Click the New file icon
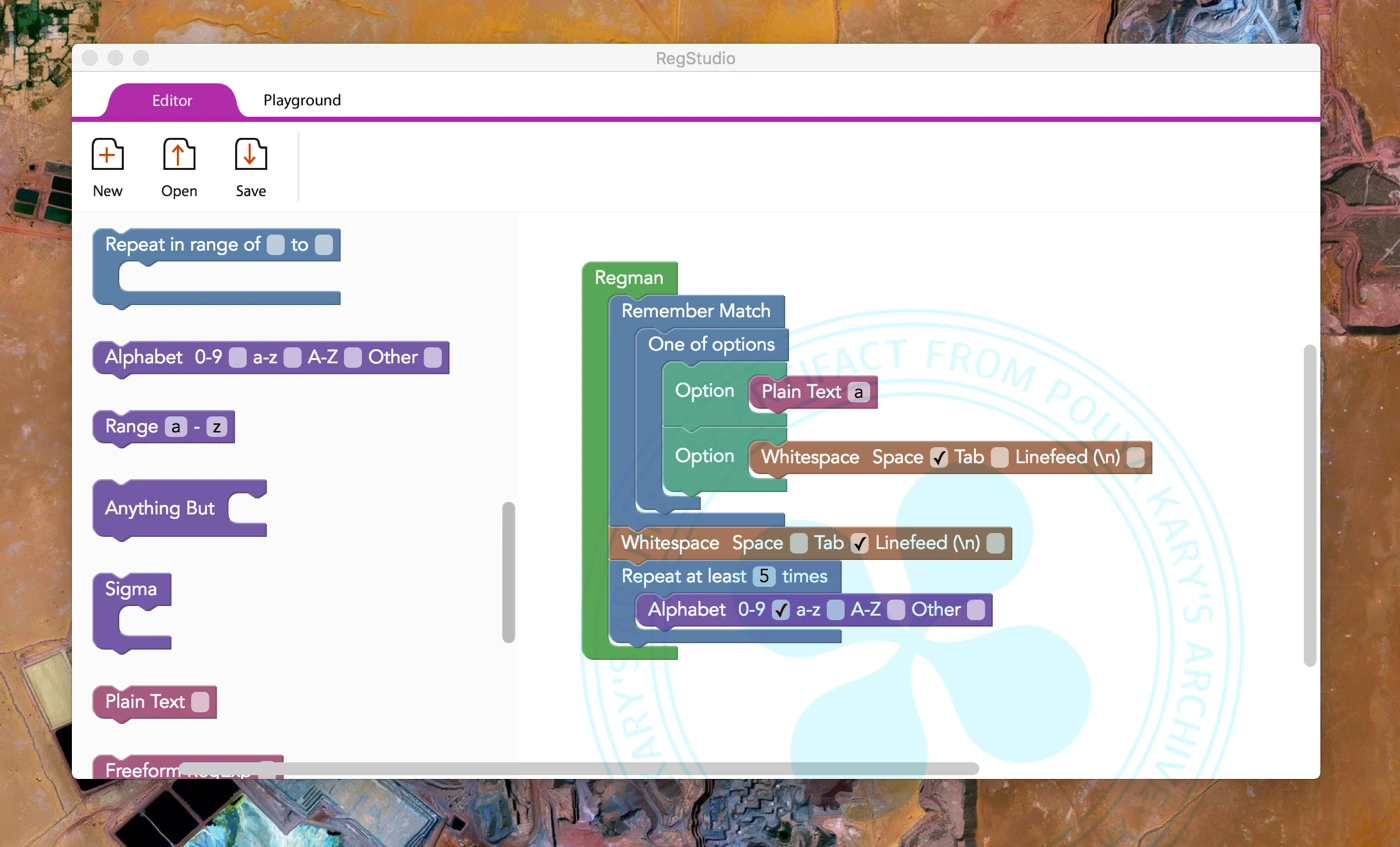The image size is (1400, 847). pyautogui.click(x=107, y=155)
